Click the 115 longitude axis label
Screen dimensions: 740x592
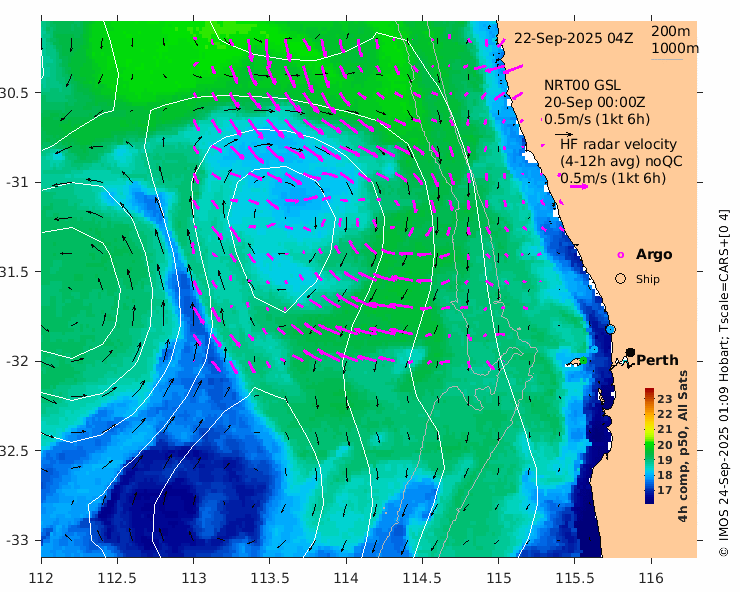click(498, 578)
